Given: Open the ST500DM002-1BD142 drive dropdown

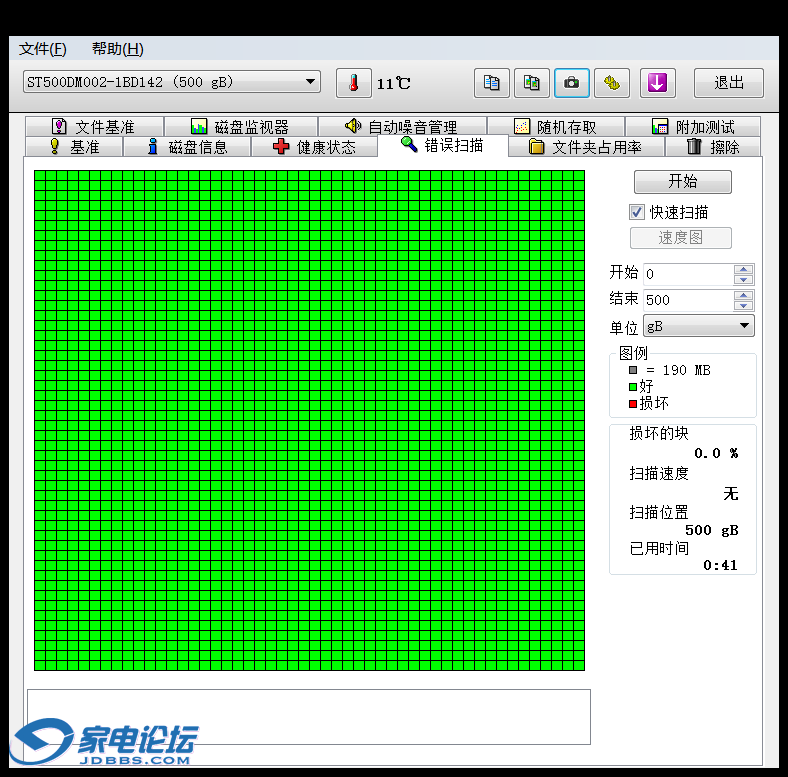Looking at the screenshot, I should (x=171, y=82).
